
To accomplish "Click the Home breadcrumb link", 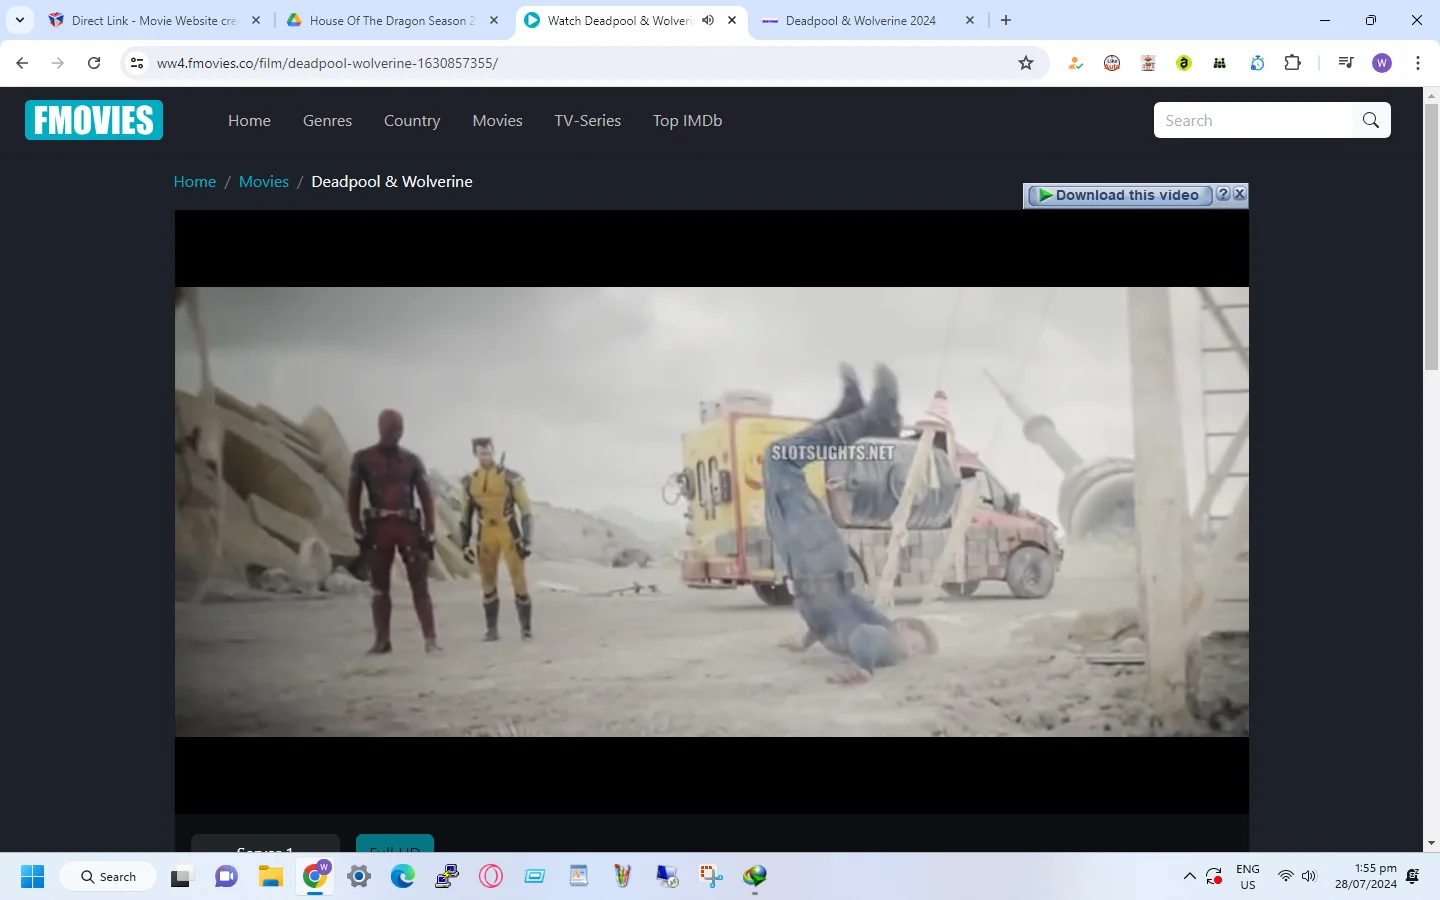I will tap(195, 181).
